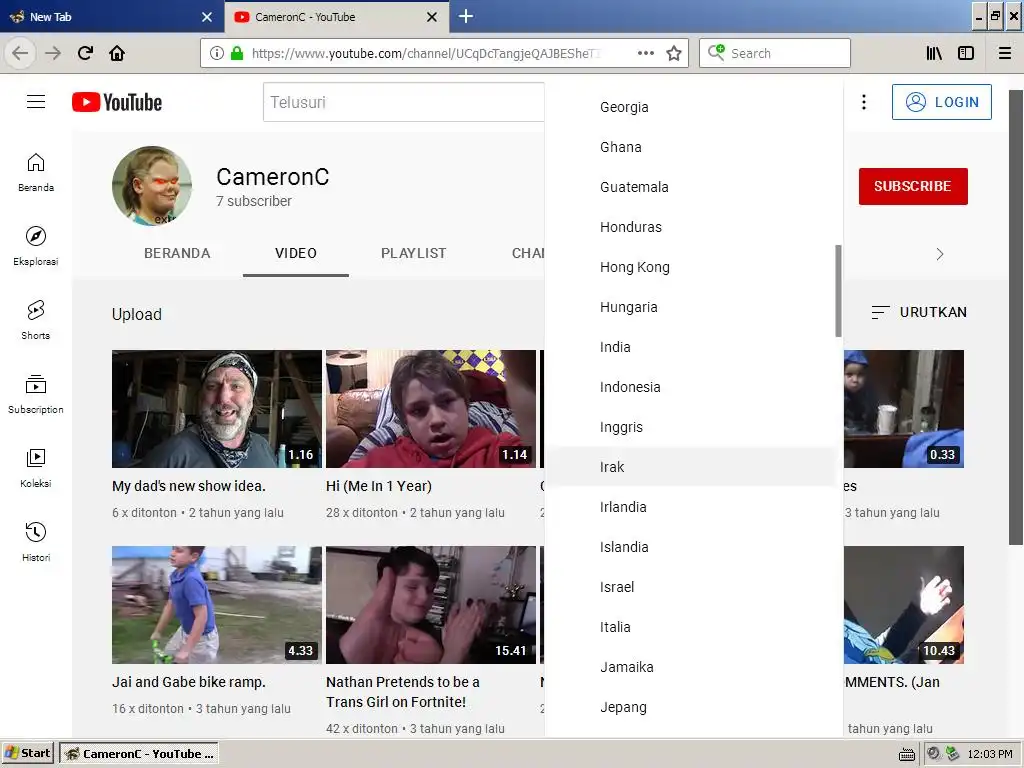Open Shorts in the sidebar
Screen dimensions: 1024x768
[x=36, y=320]
